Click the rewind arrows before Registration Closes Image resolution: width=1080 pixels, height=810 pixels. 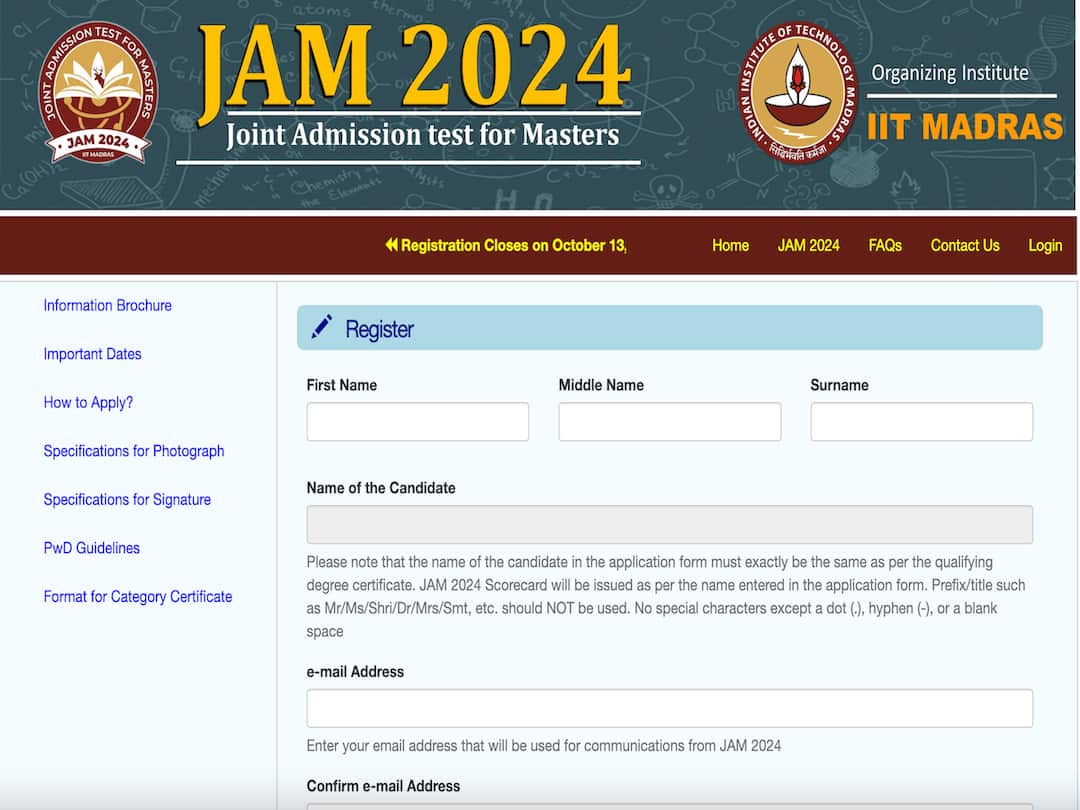pos(391,245)
